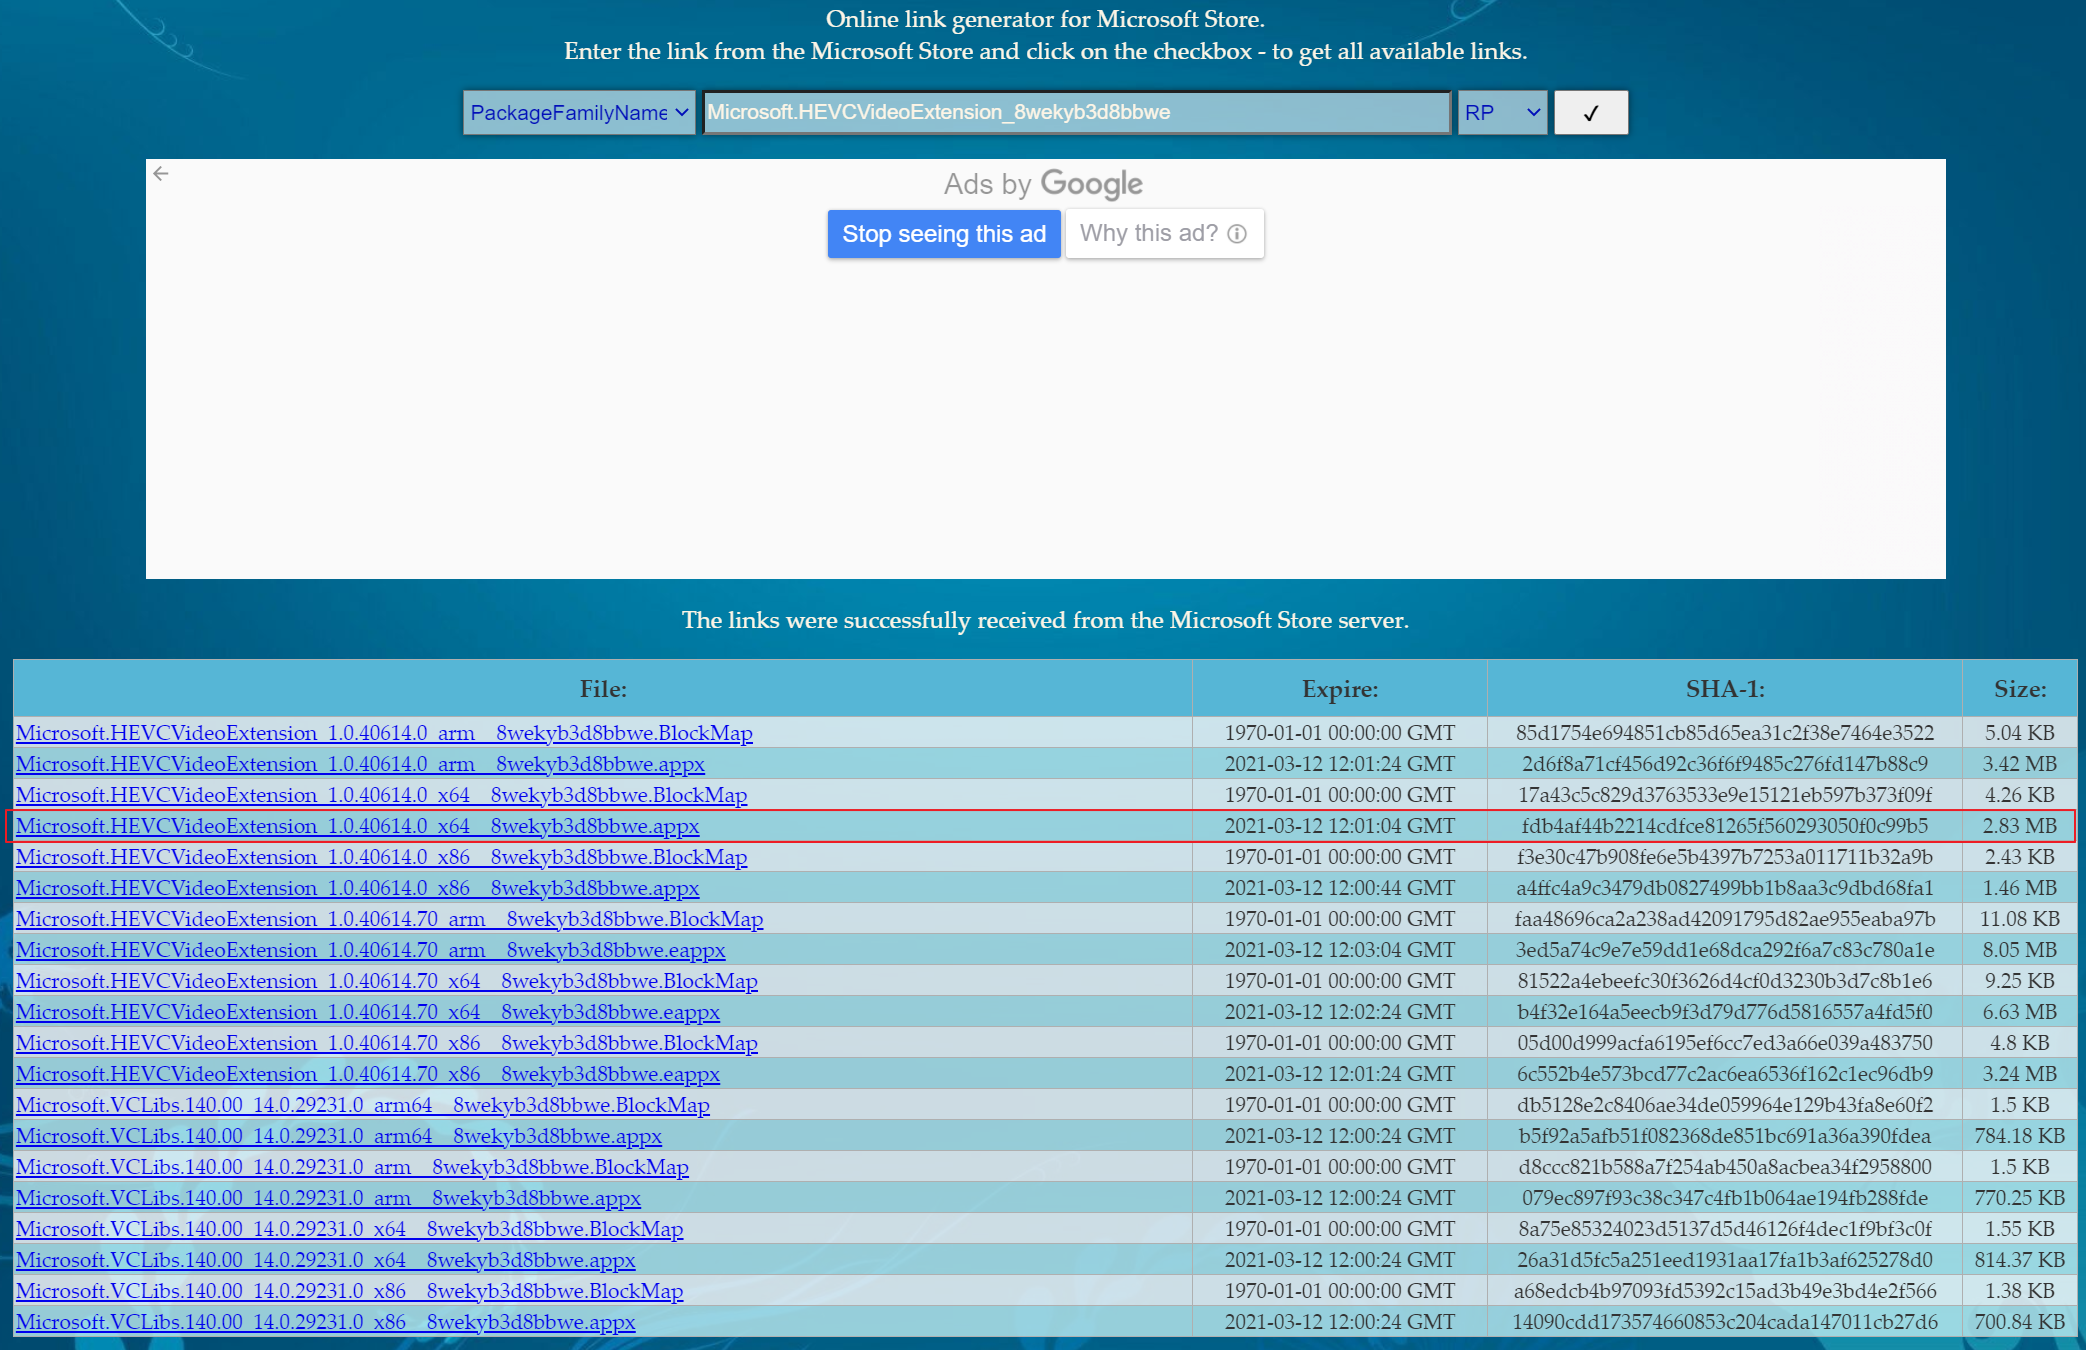The image size is (2086, 1350).
Task: Click the Expire column header
Action: coord(1339,689)
